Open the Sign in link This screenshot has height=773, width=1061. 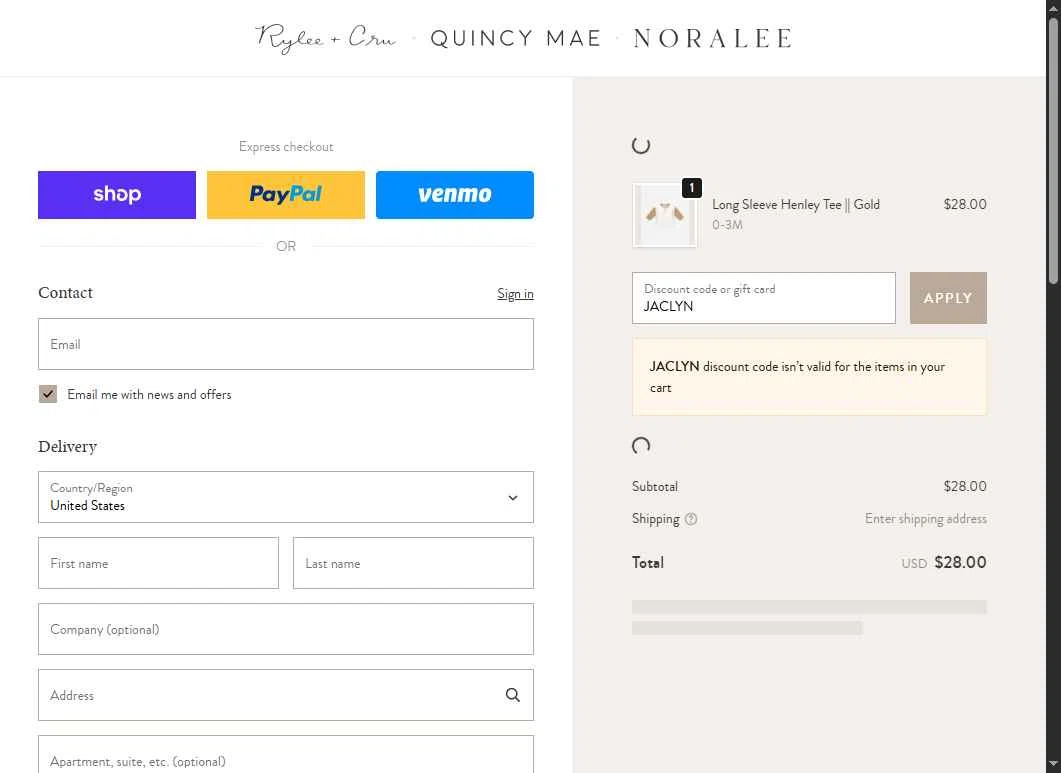click(515, 294)
